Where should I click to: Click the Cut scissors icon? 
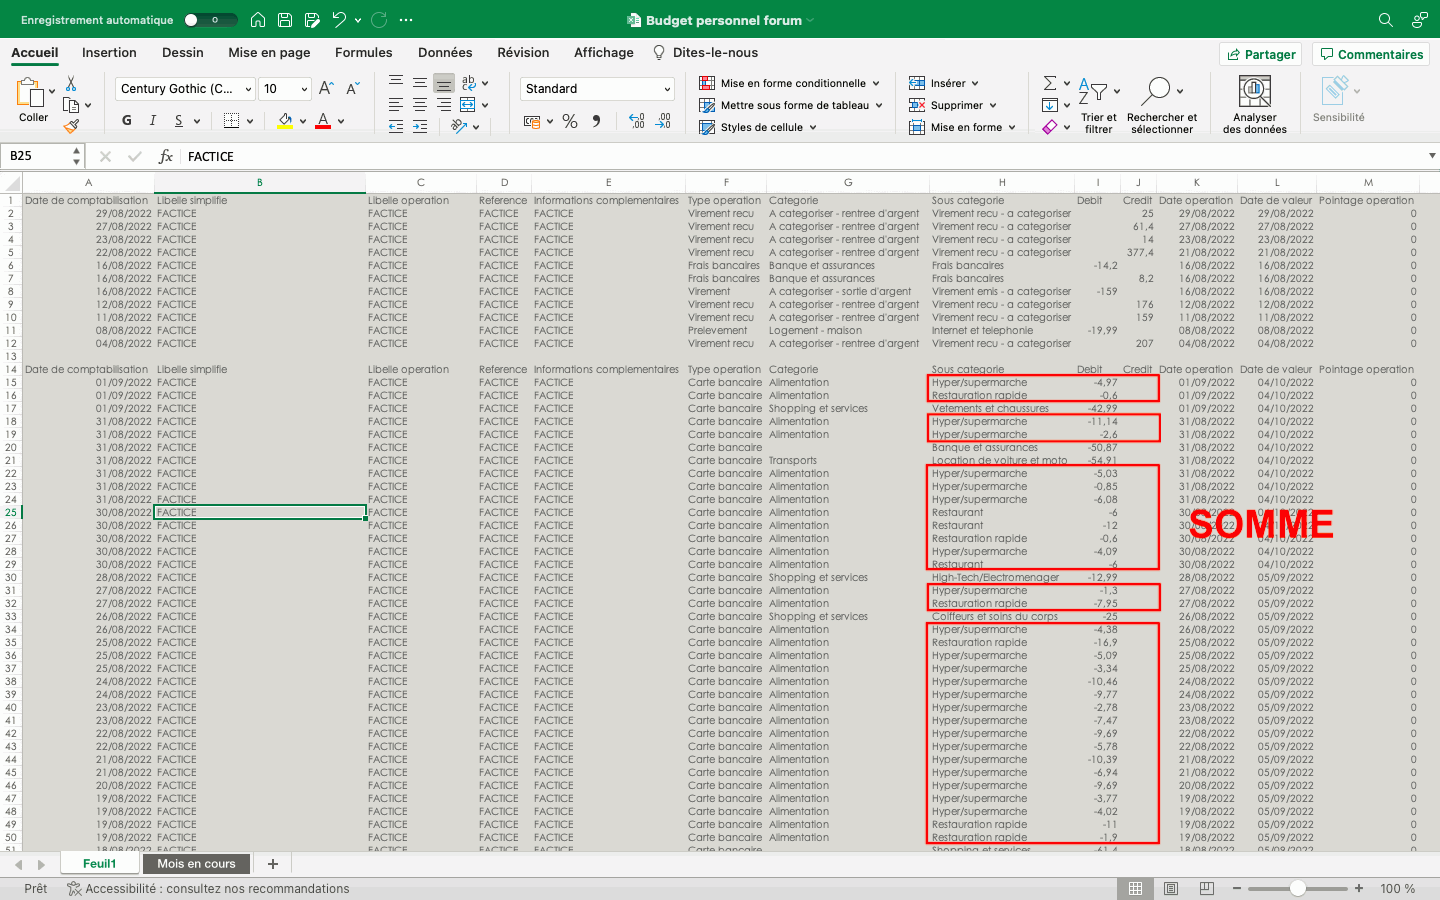tap(71, 84)
